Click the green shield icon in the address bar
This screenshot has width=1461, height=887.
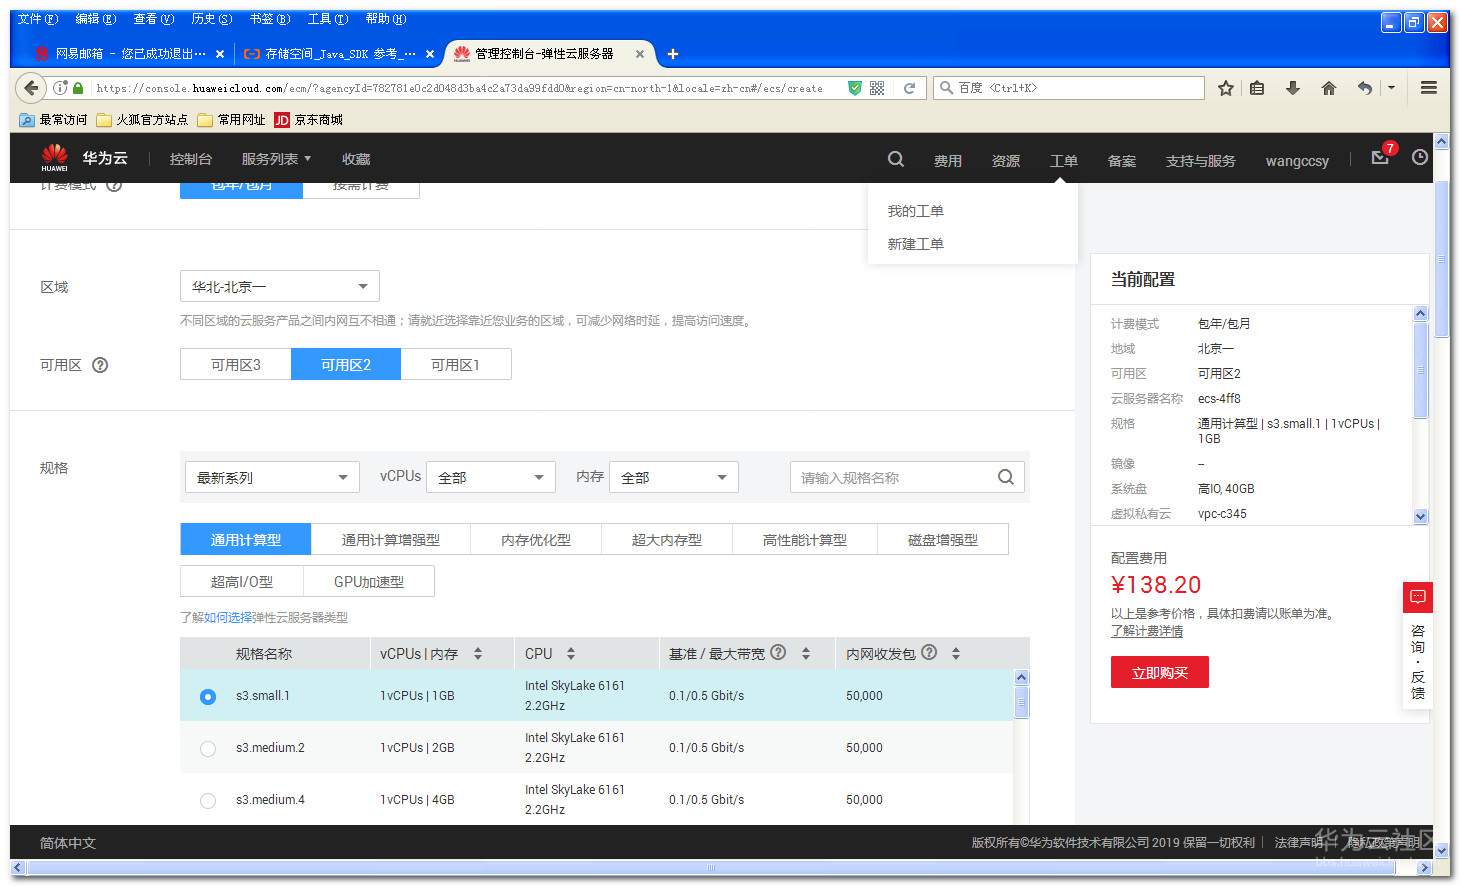pyautogui.click(x=855, y=88)
